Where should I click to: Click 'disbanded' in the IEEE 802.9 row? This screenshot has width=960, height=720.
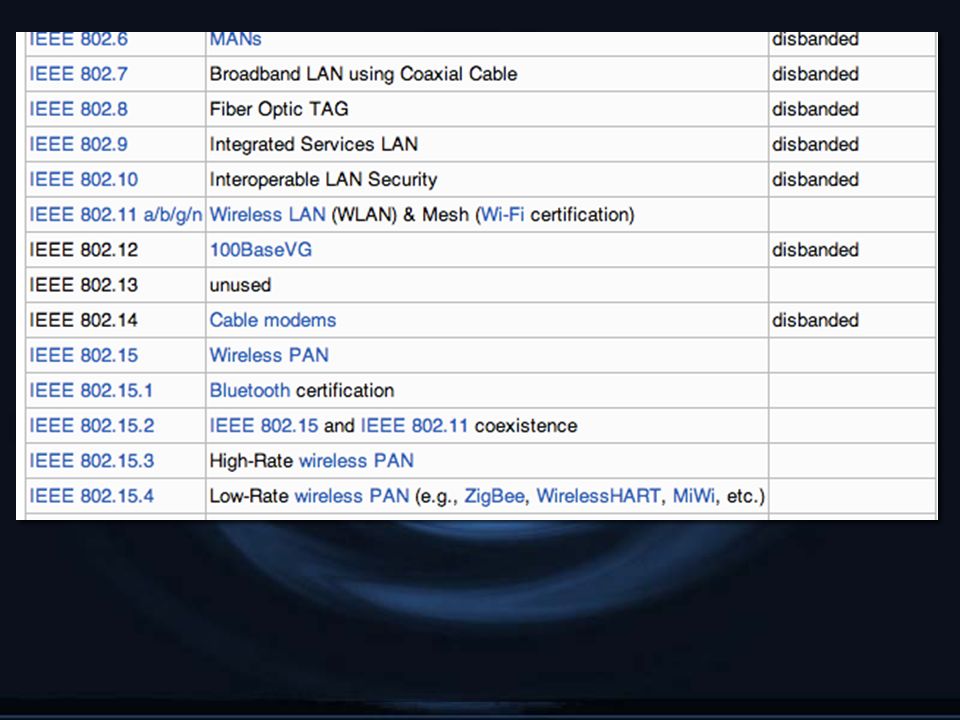click(816, 144)
